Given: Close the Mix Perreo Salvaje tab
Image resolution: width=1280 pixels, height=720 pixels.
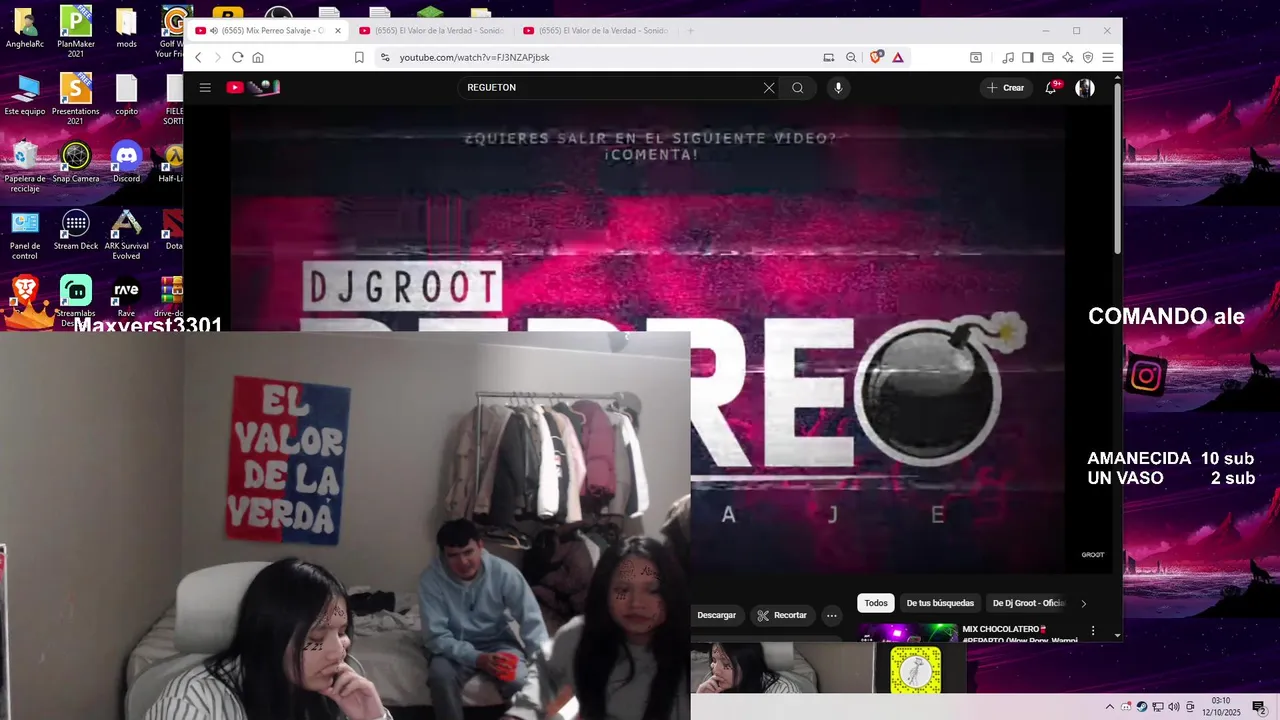Looking at the screenshot, I should click(338, 31).
